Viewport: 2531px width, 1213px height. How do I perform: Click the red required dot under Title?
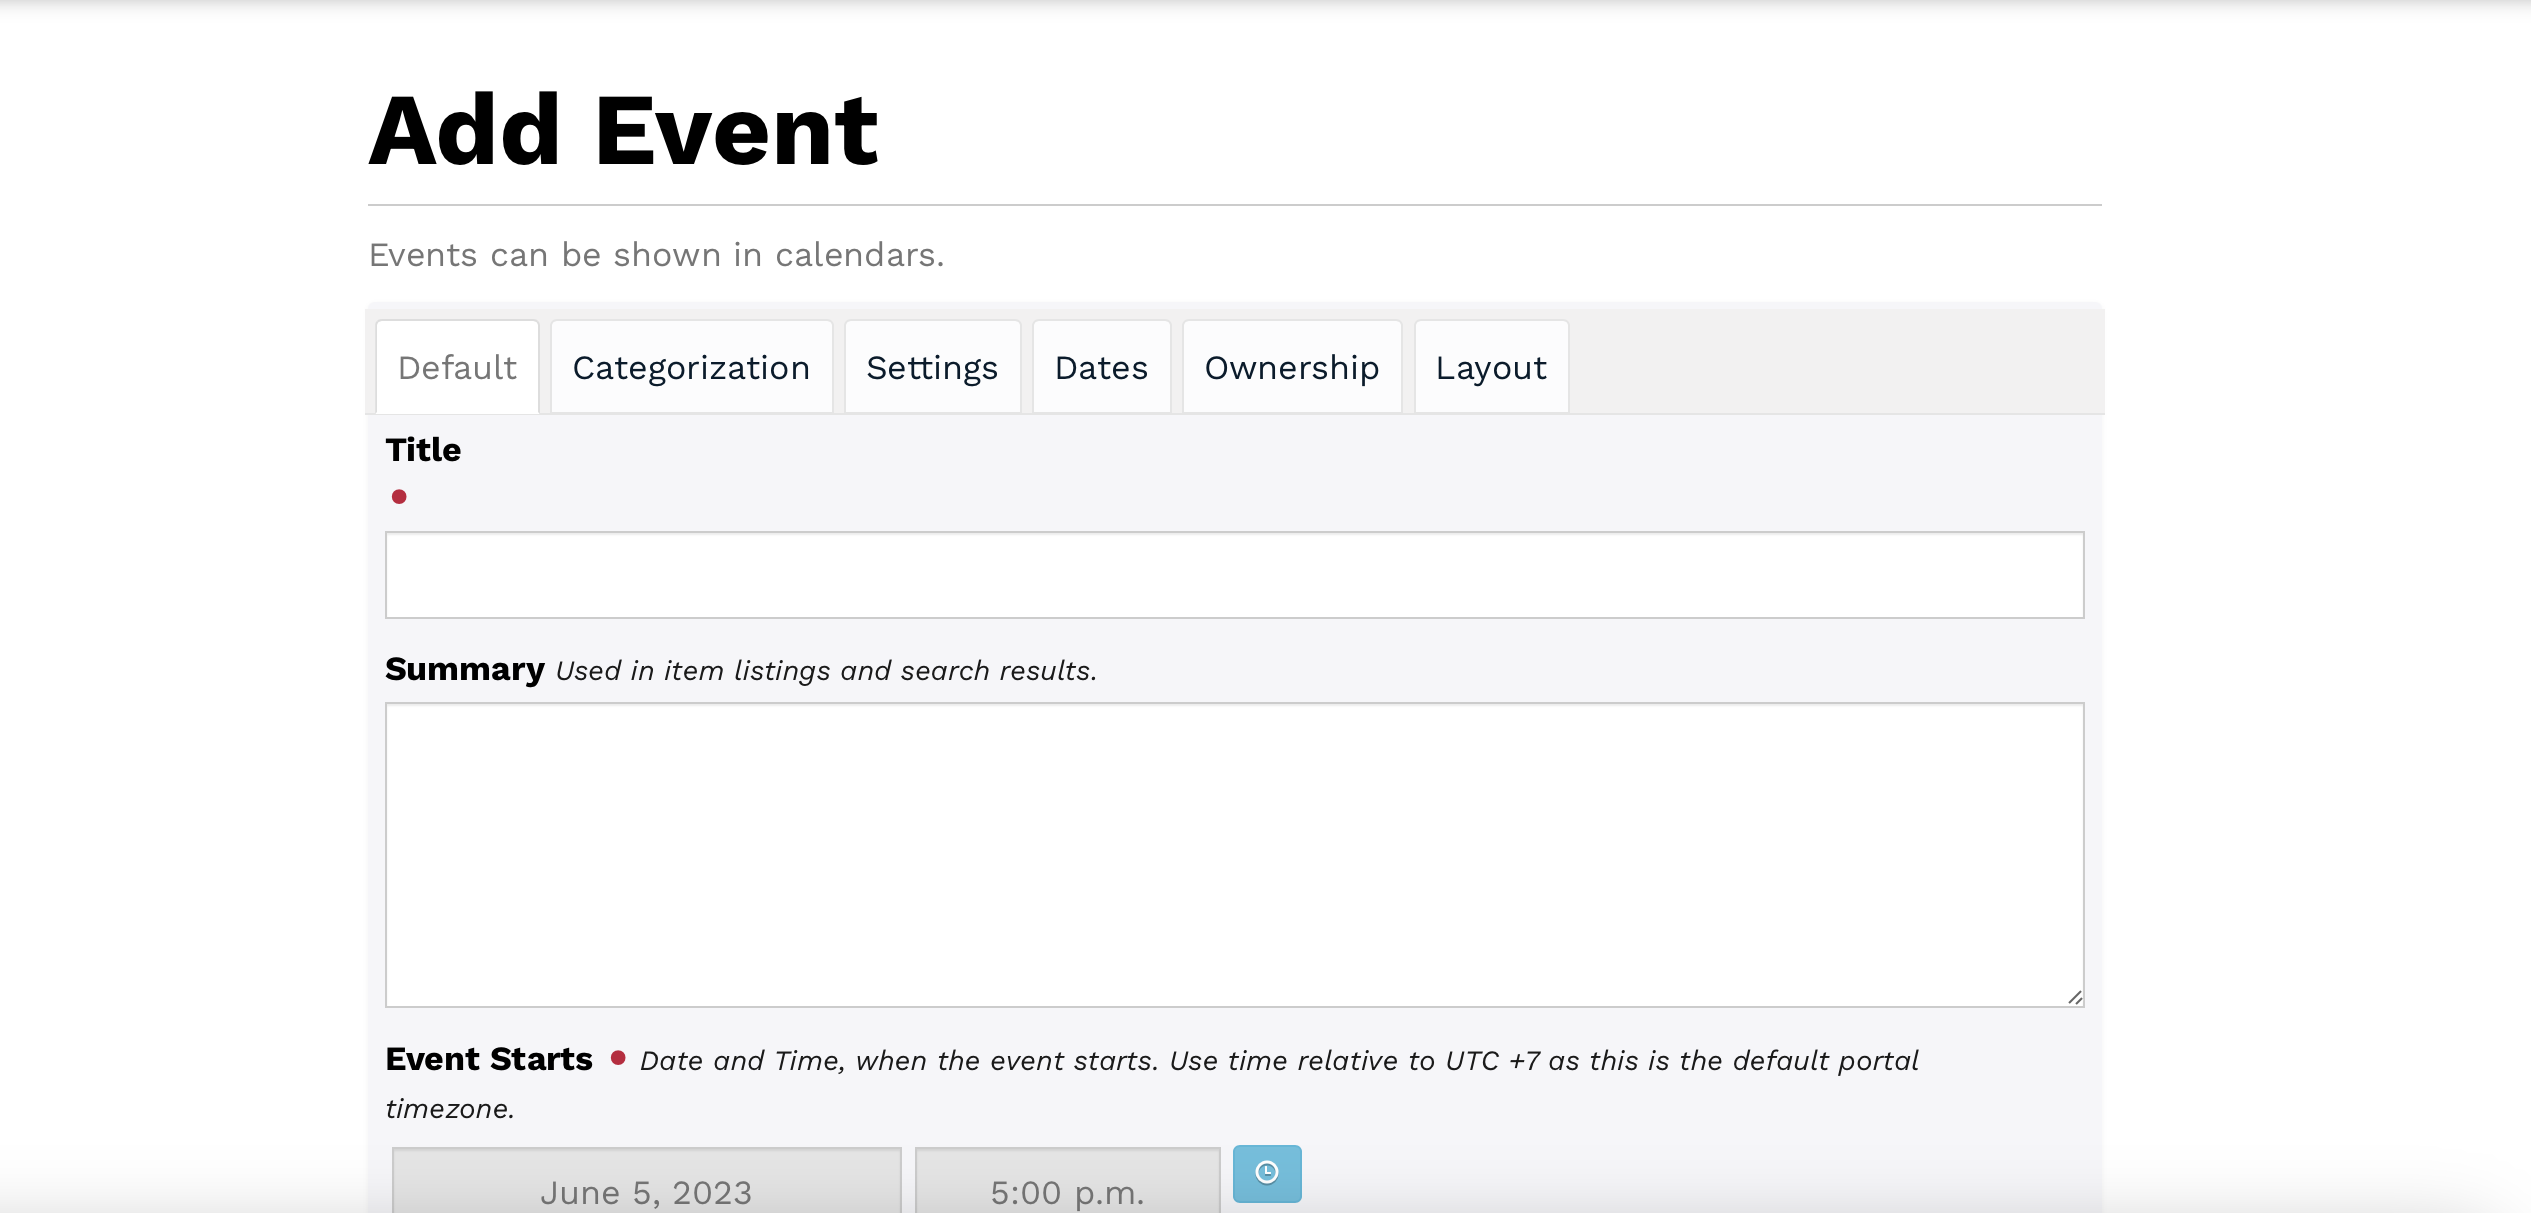coord(399,497)
